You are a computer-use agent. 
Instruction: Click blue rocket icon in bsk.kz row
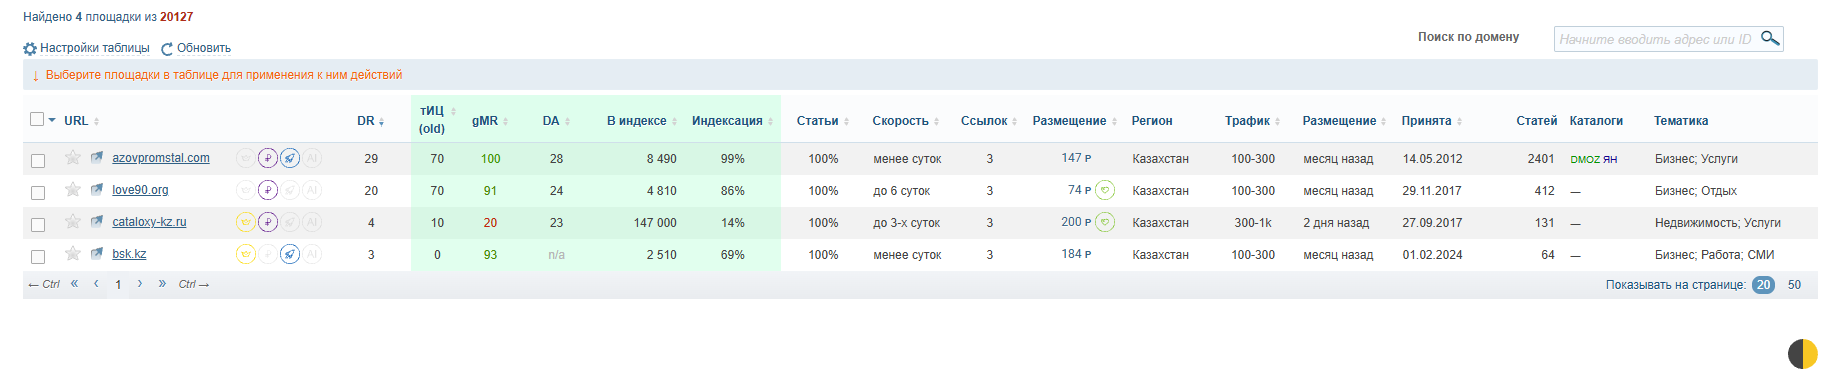click(290, 254)
